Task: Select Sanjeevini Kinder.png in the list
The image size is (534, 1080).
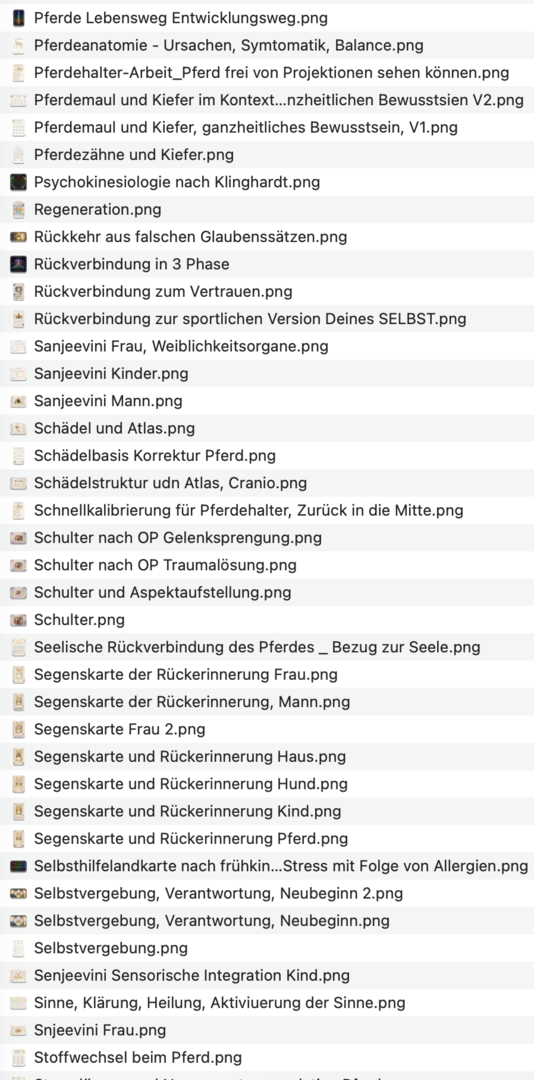Action: (x=267, y=374)
